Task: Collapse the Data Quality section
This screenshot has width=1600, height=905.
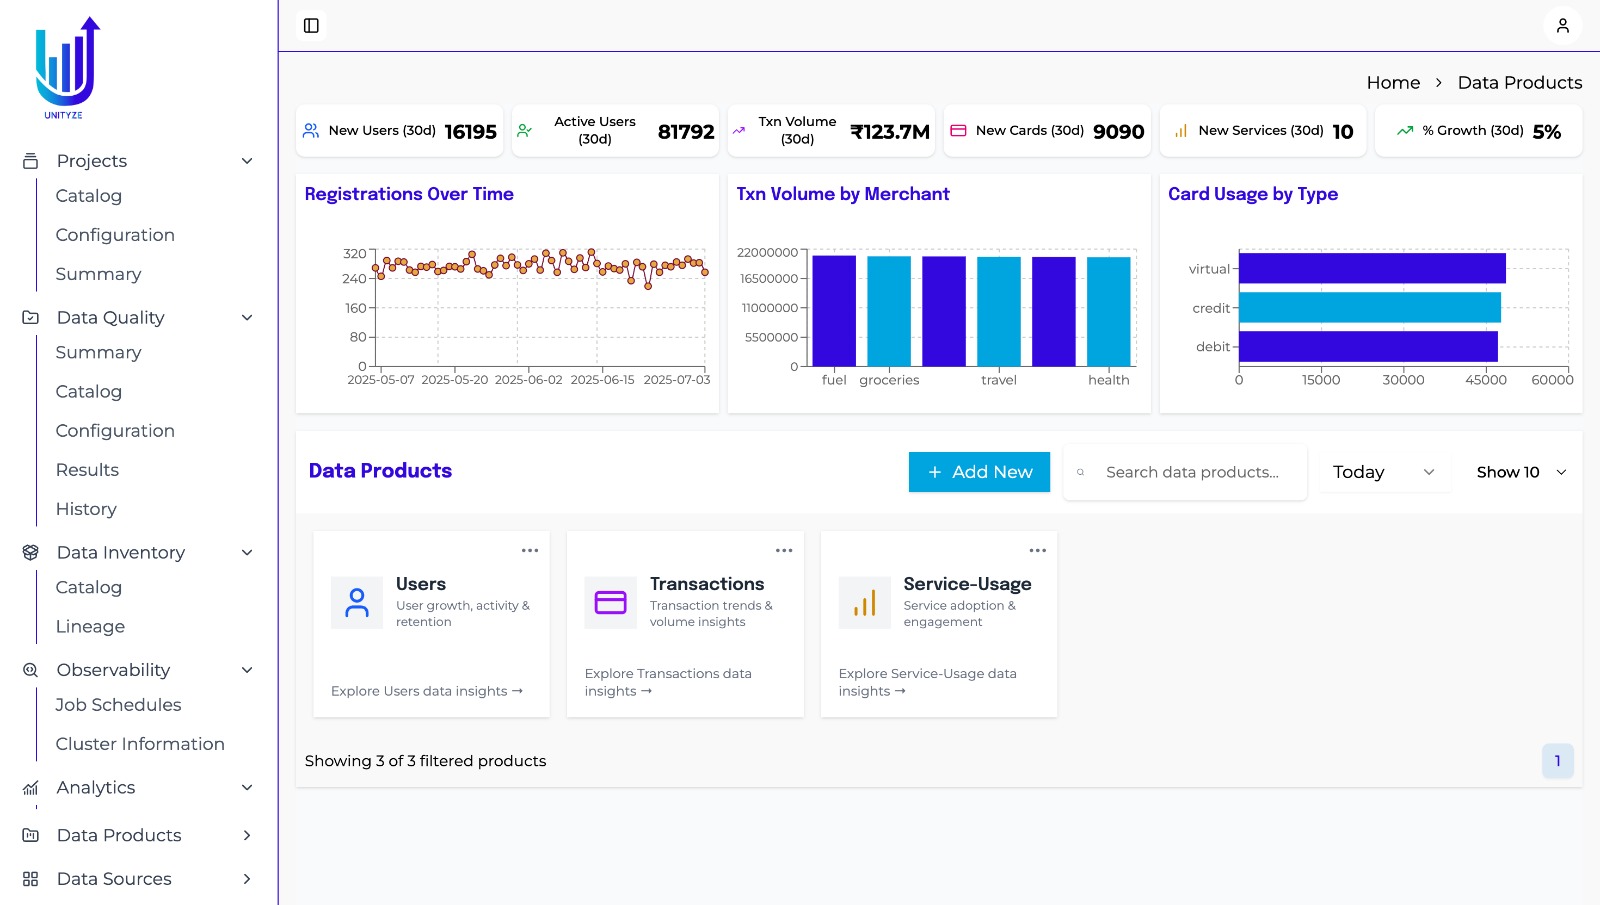Action: coord(247,318)
